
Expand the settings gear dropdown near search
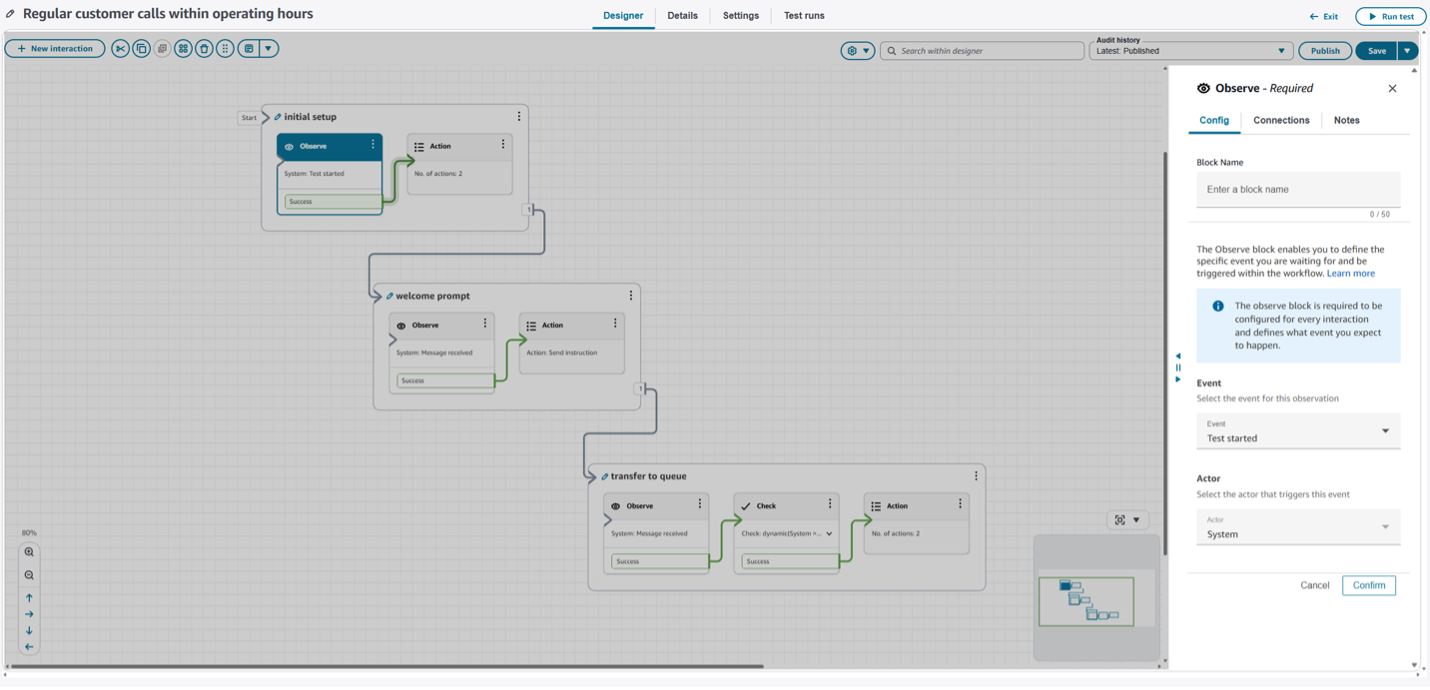tap(857, 50)
